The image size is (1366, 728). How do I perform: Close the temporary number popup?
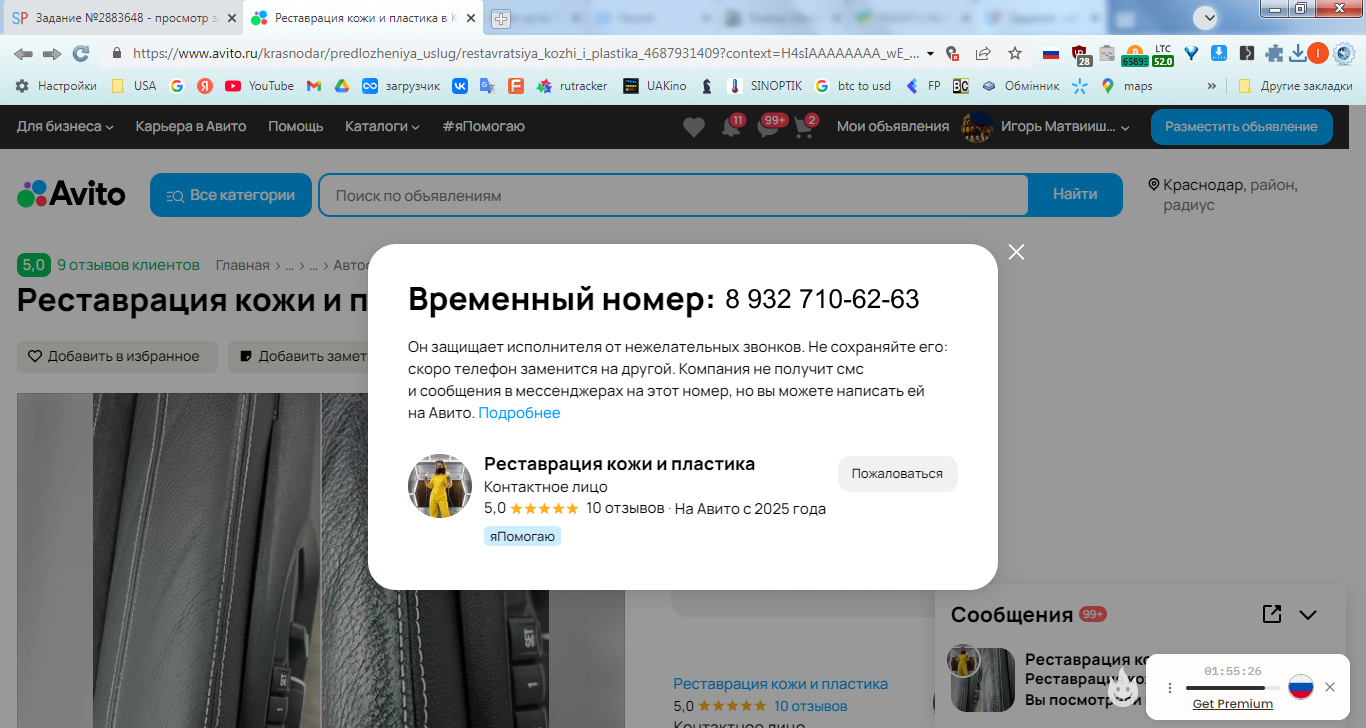coord(1017,252)
